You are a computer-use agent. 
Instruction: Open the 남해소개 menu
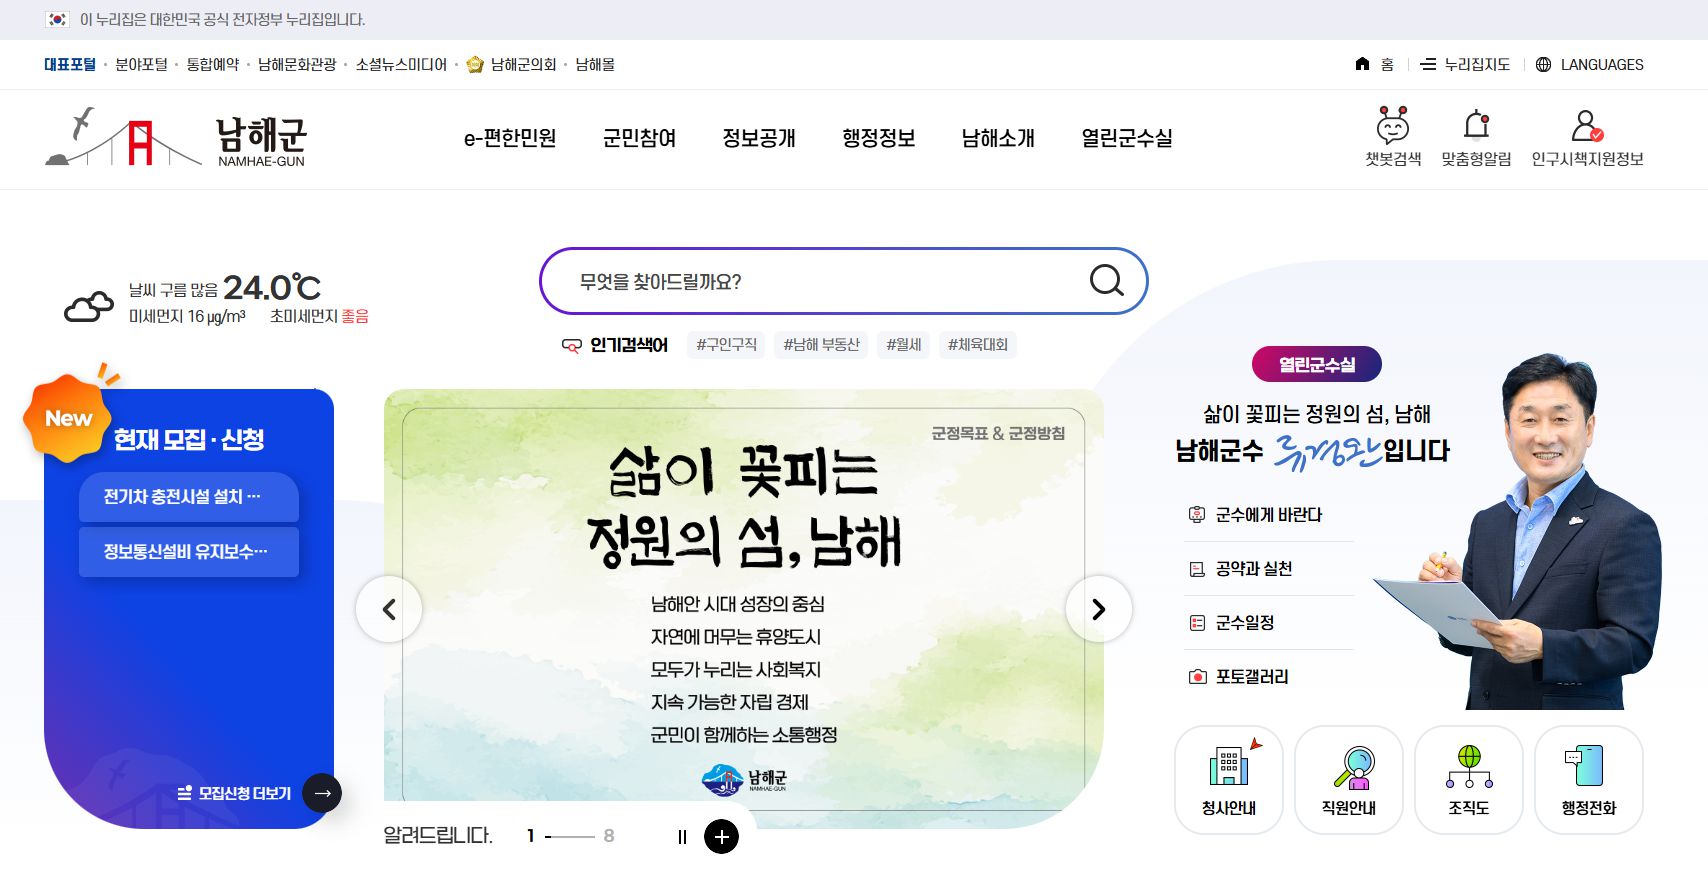998,138
